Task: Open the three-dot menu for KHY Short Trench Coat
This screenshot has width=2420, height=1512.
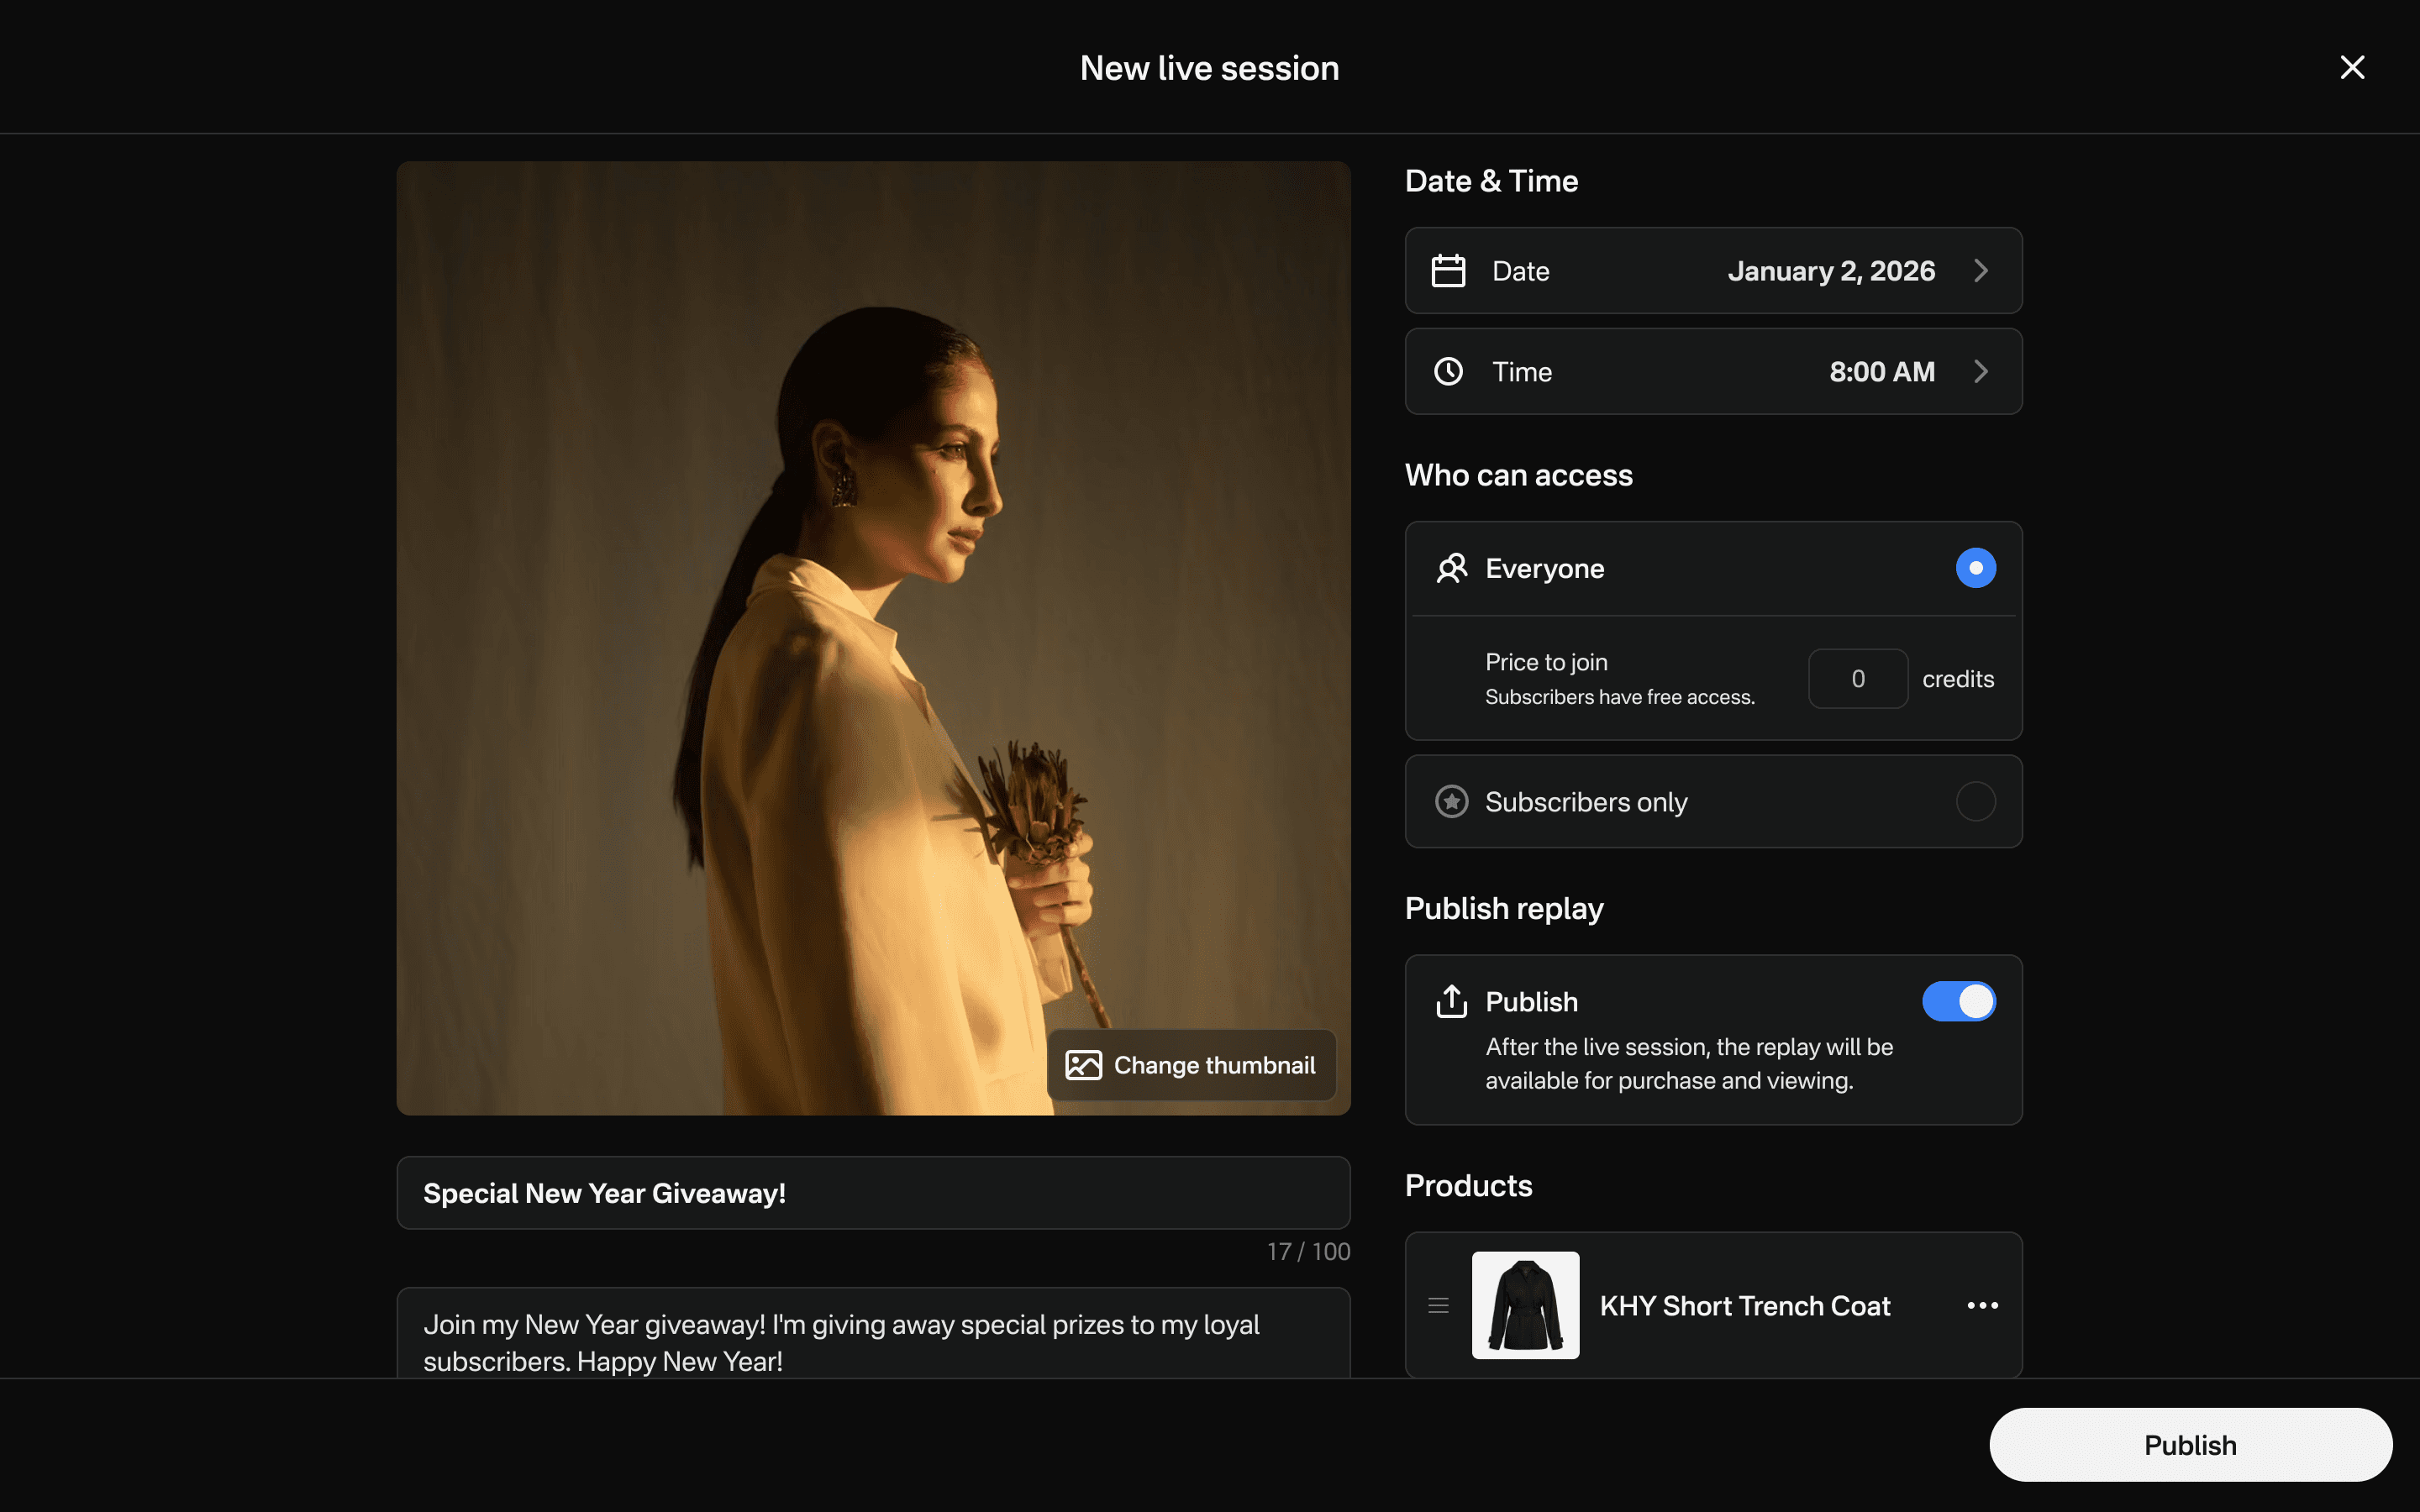Action: click(x=1982, y=1305)
